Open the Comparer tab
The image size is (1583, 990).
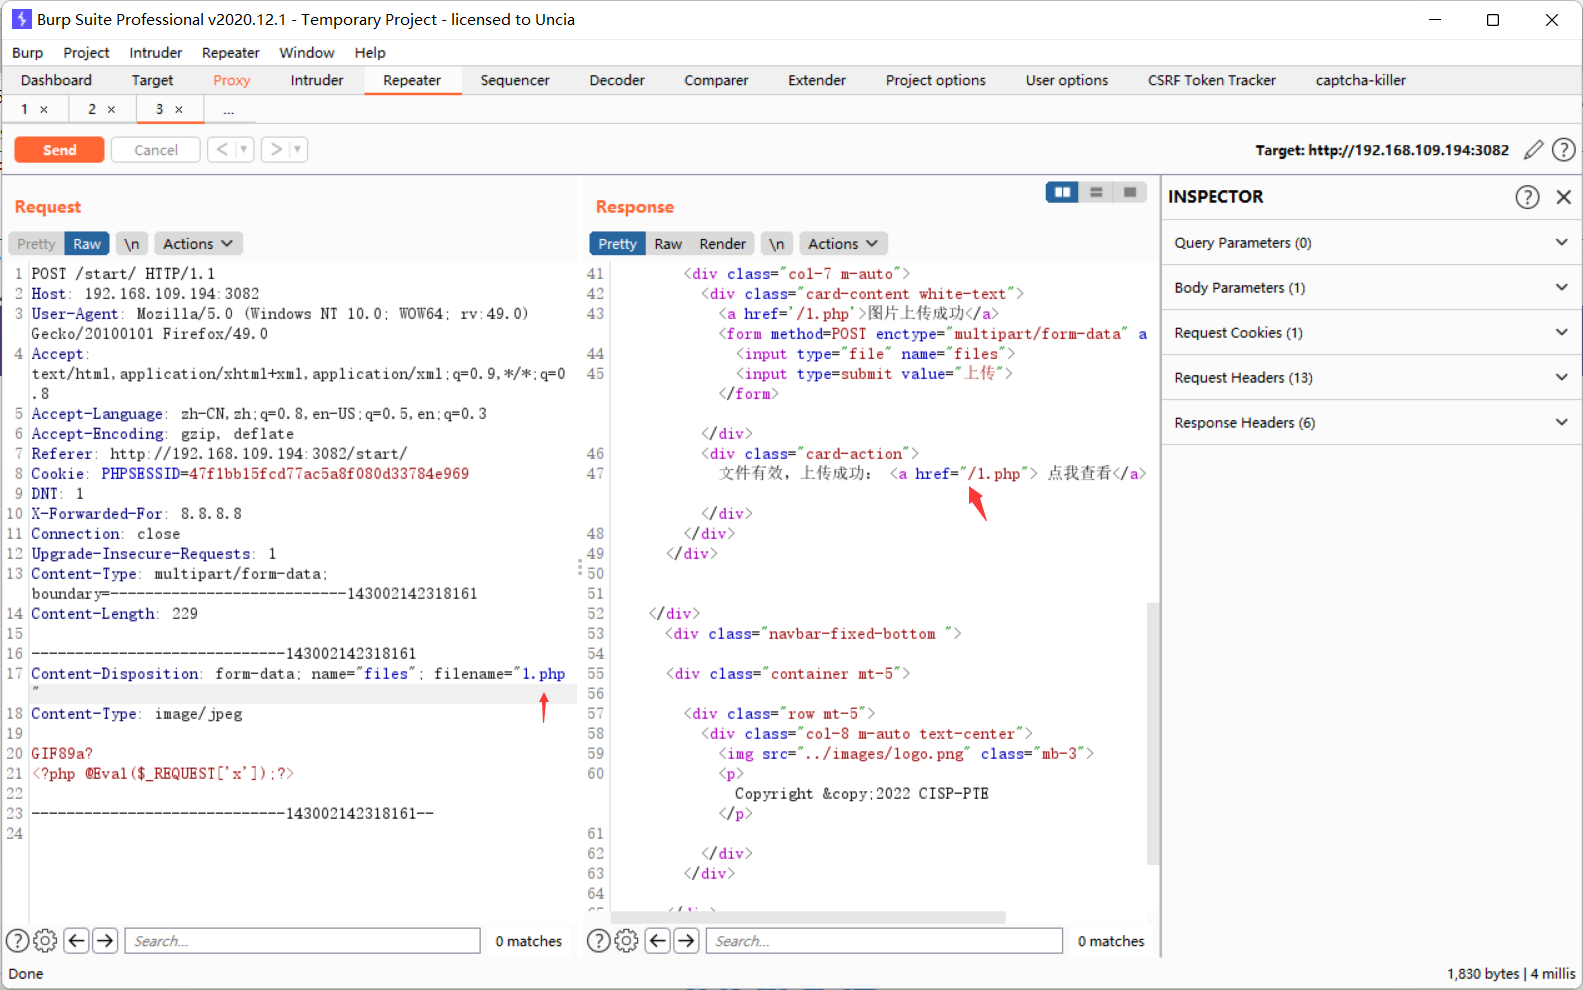[x=716, y=81]
